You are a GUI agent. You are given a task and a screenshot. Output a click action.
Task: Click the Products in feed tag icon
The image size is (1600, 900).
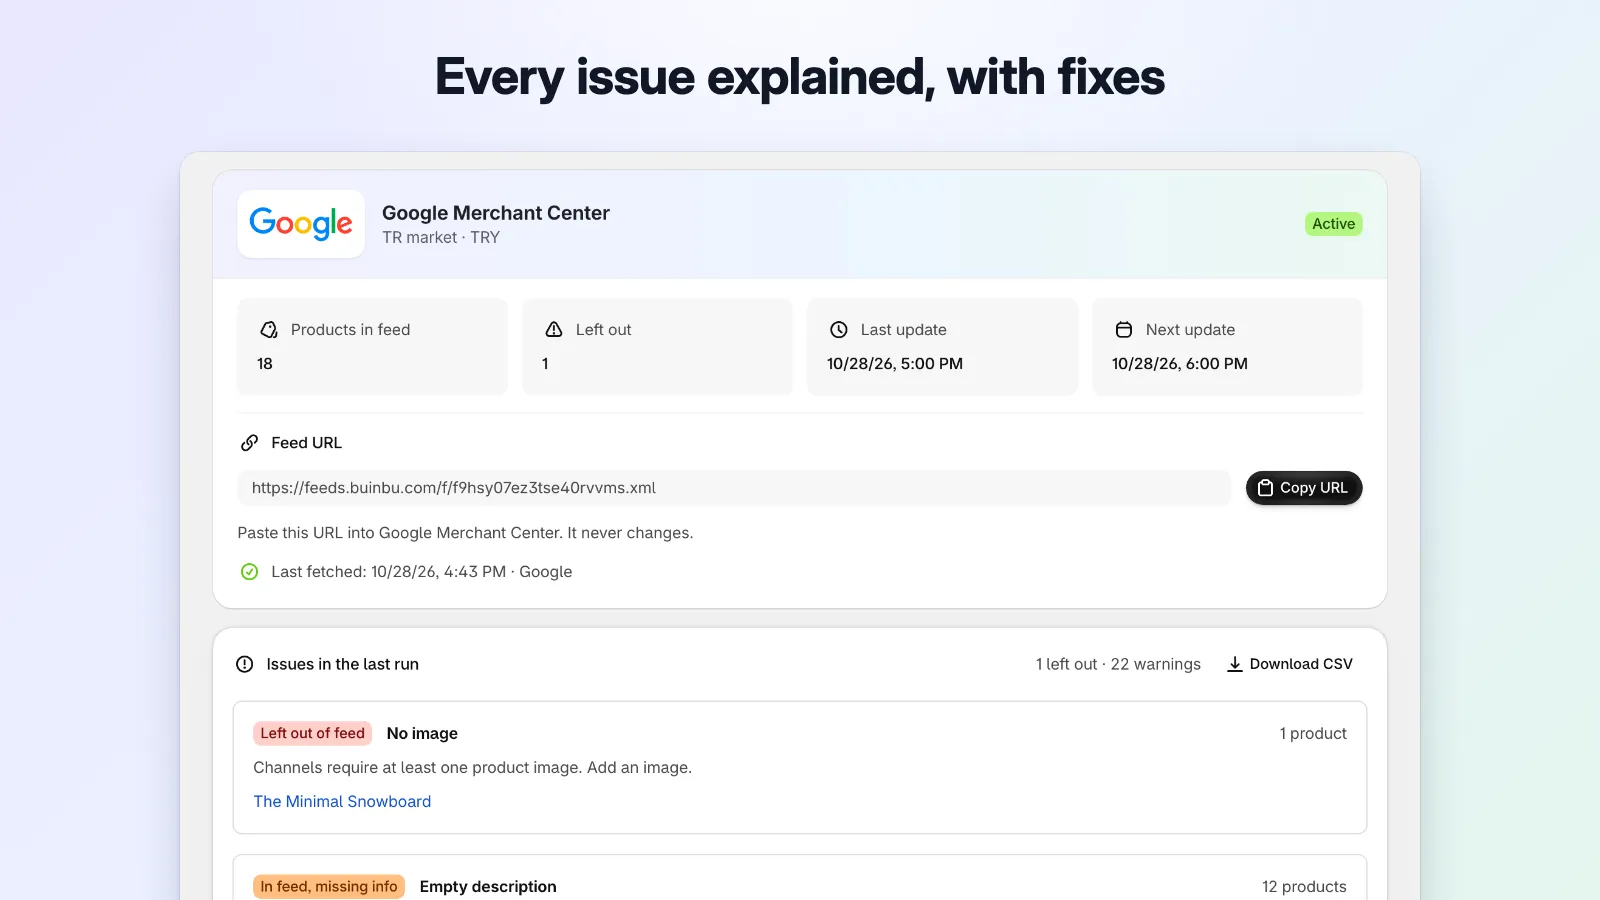[269, 330]
